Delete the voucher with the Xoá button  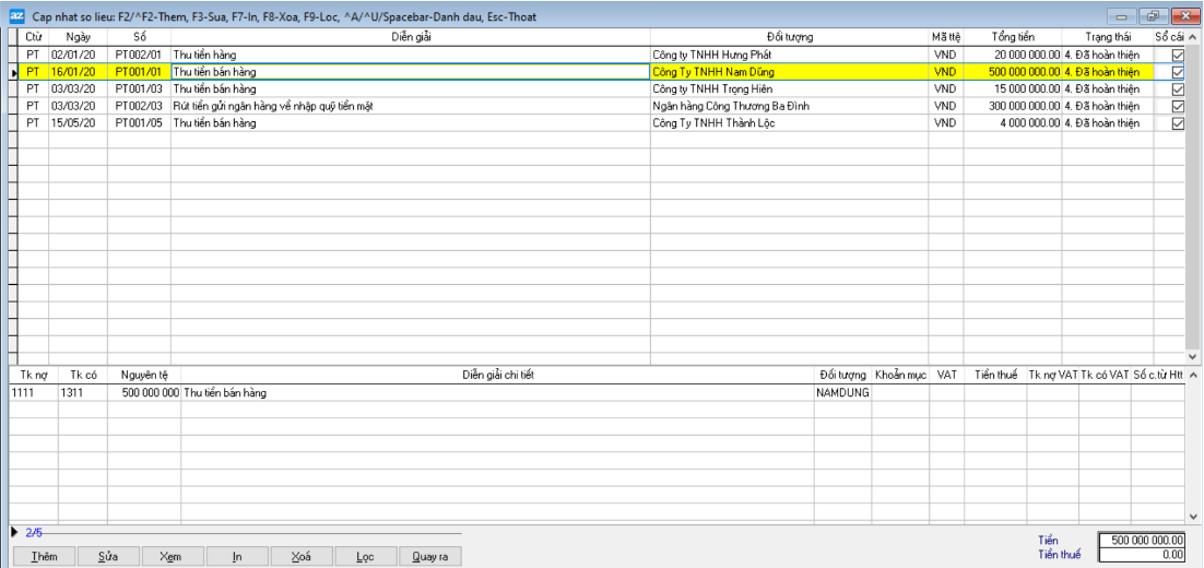[x=300, y=556]
